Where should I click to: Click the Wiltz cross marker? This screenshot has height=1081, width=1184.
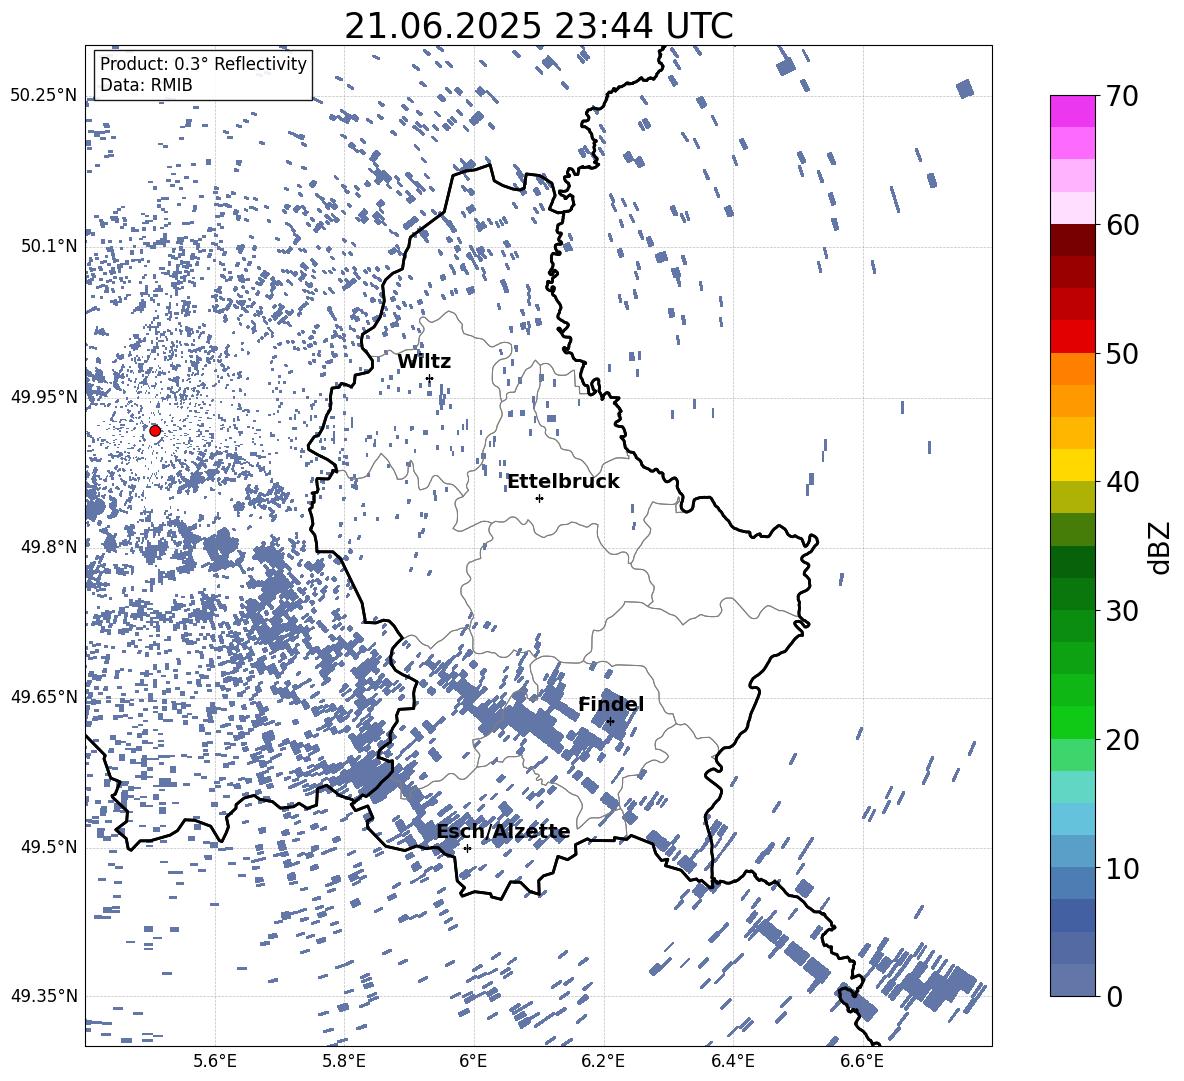[x=430, y=379]
